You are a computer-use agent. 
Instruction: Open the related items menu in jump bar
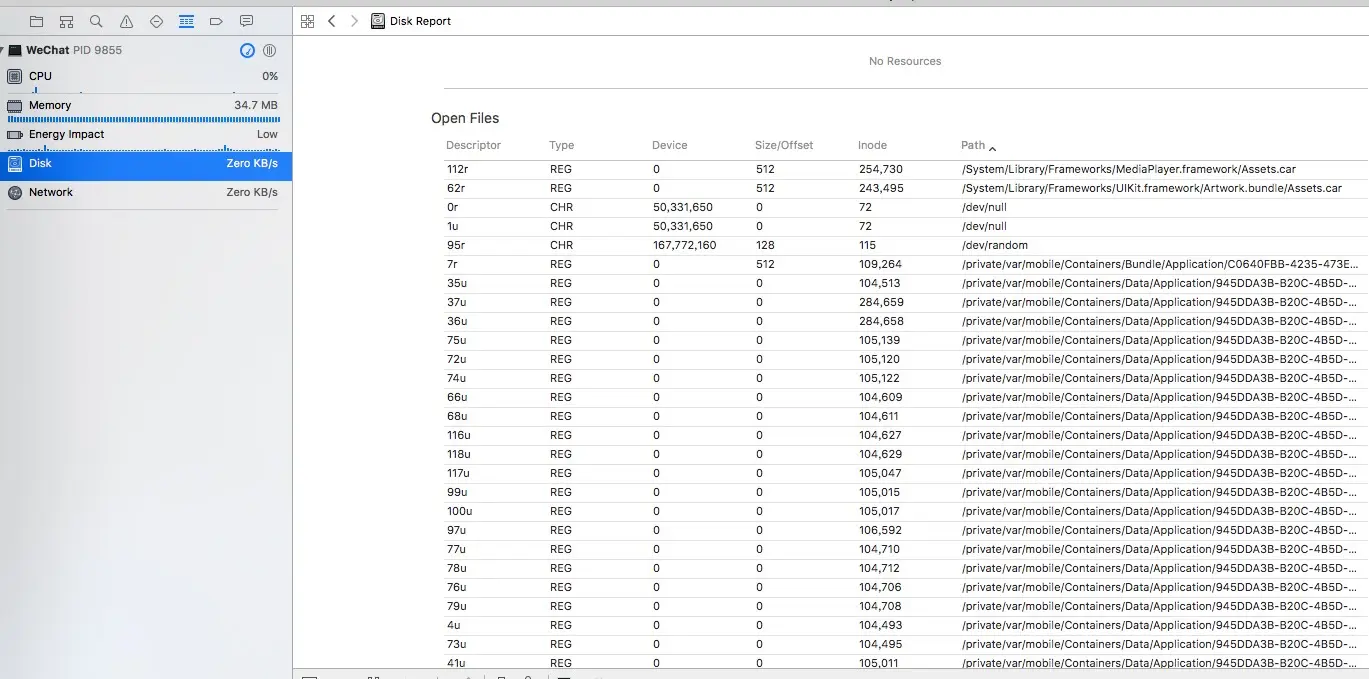(307, 20)
